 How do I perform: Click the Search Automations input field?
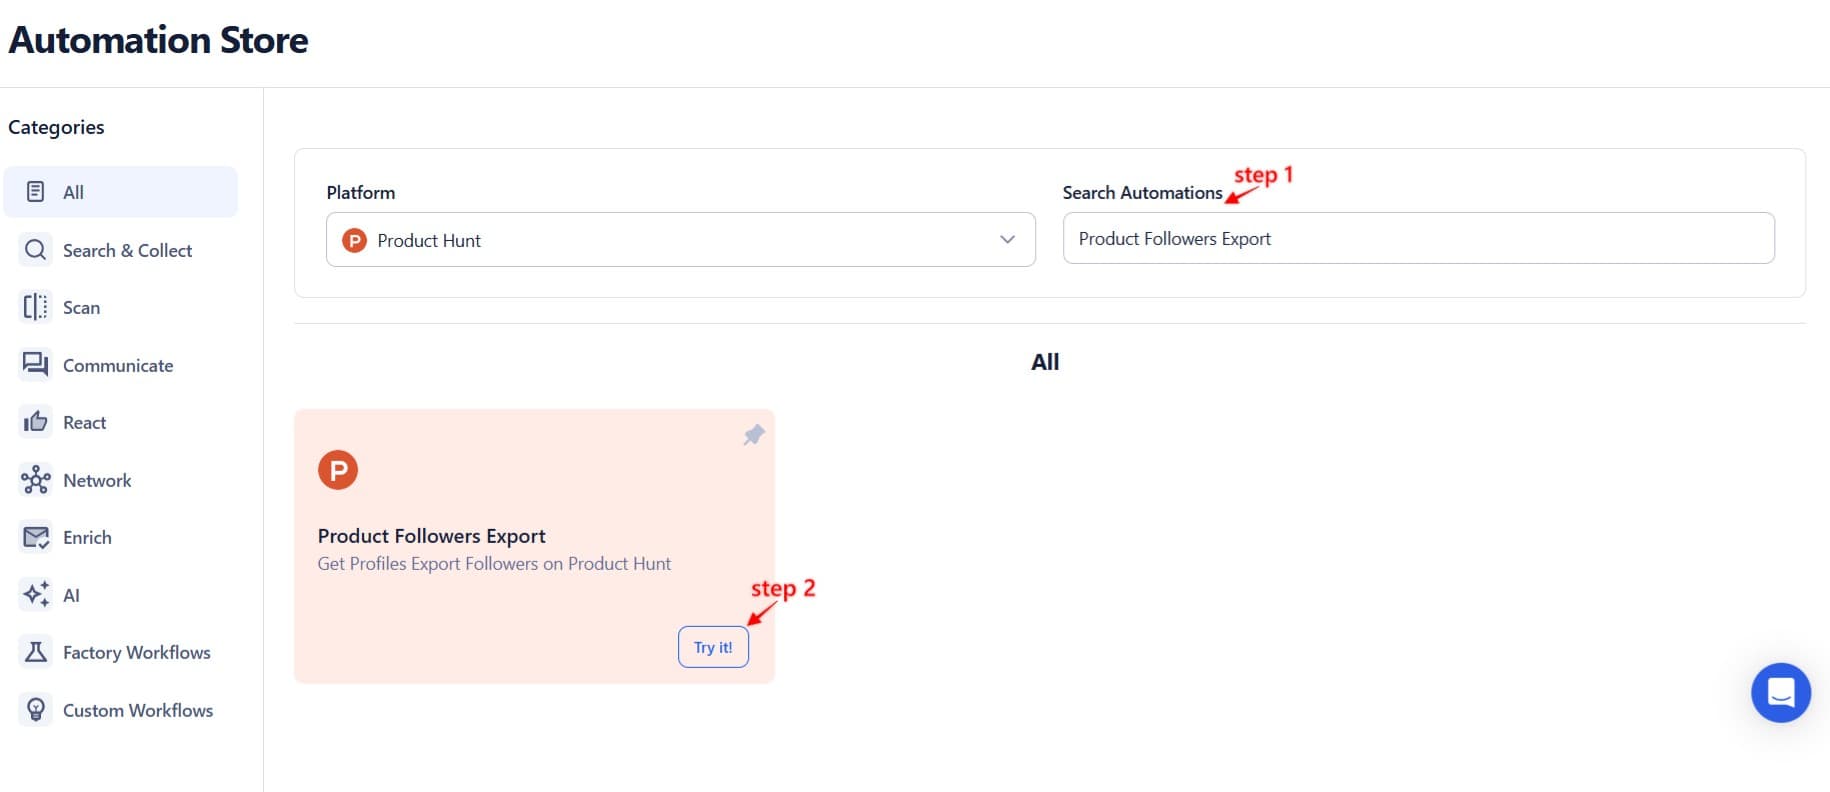1417,238
